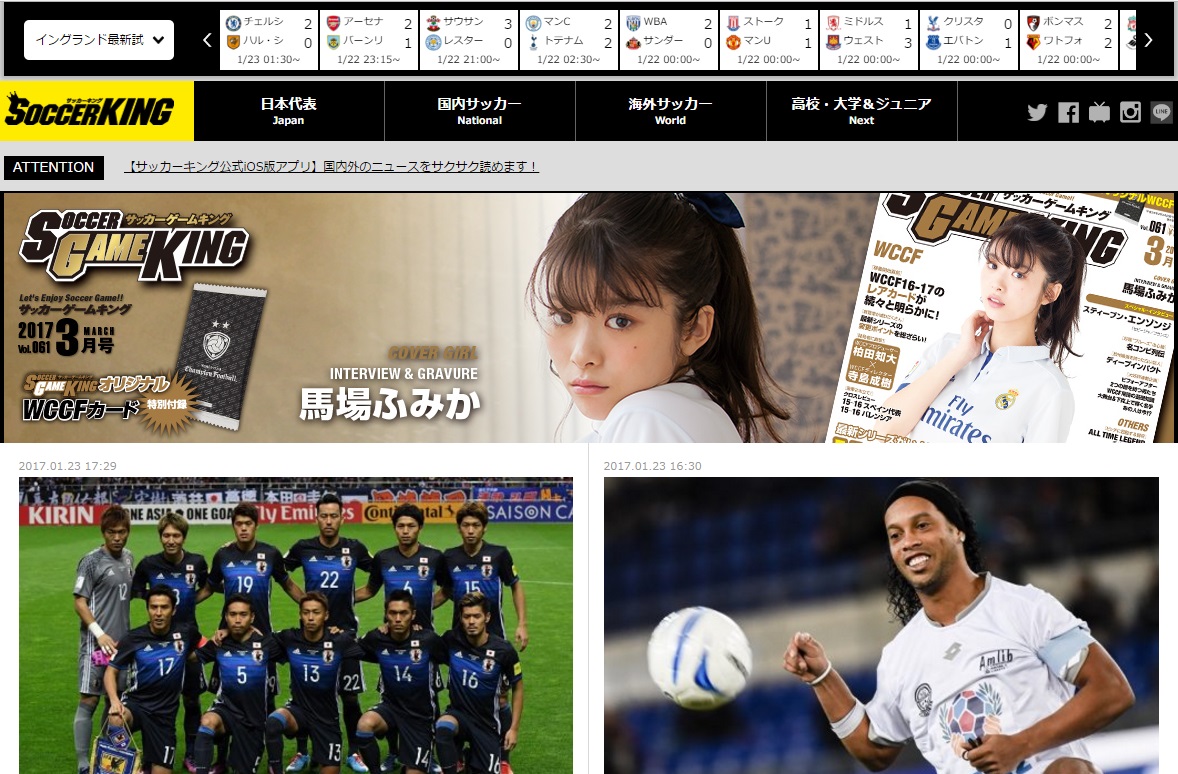This screenshot has width=1178, height=774.
Task: Click Arsenal club crest in ticker
Action: point(334,23)
